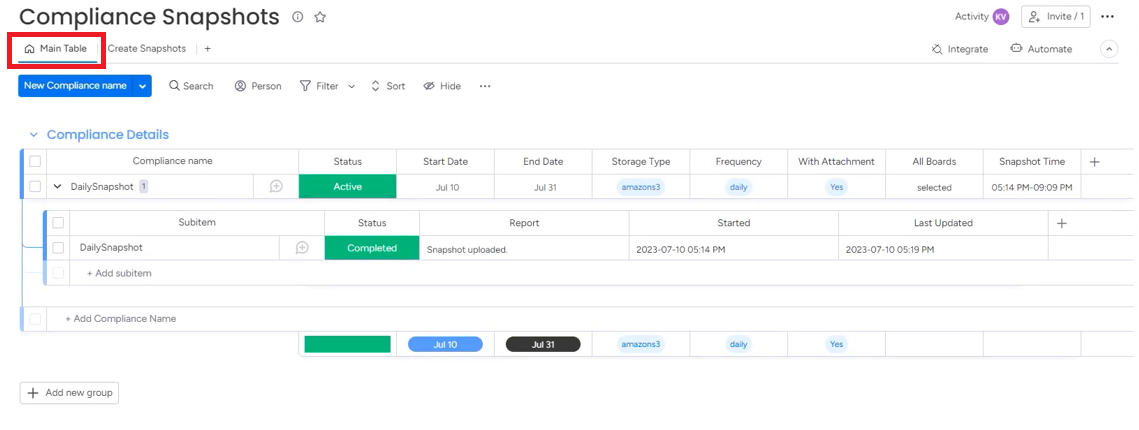Open the Activity log
Screen dimensions: 1139x430
click(x=971, y=17)
